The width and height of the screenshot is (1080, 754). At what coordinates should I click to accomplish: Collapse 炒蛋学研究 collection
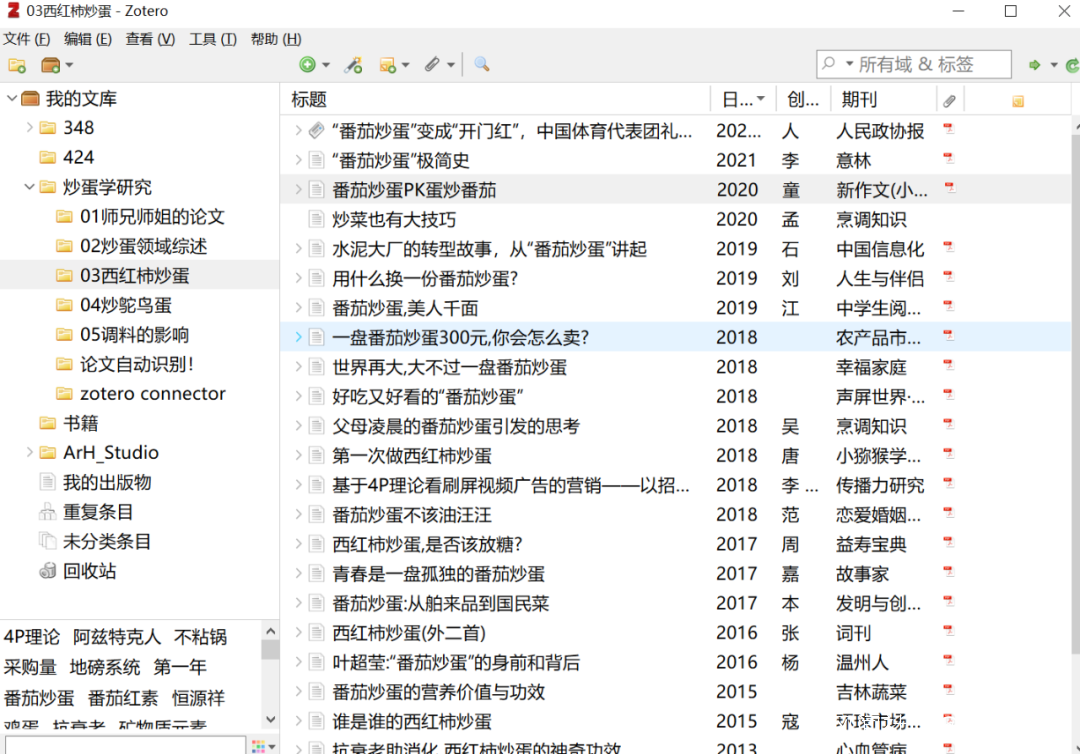29,187
